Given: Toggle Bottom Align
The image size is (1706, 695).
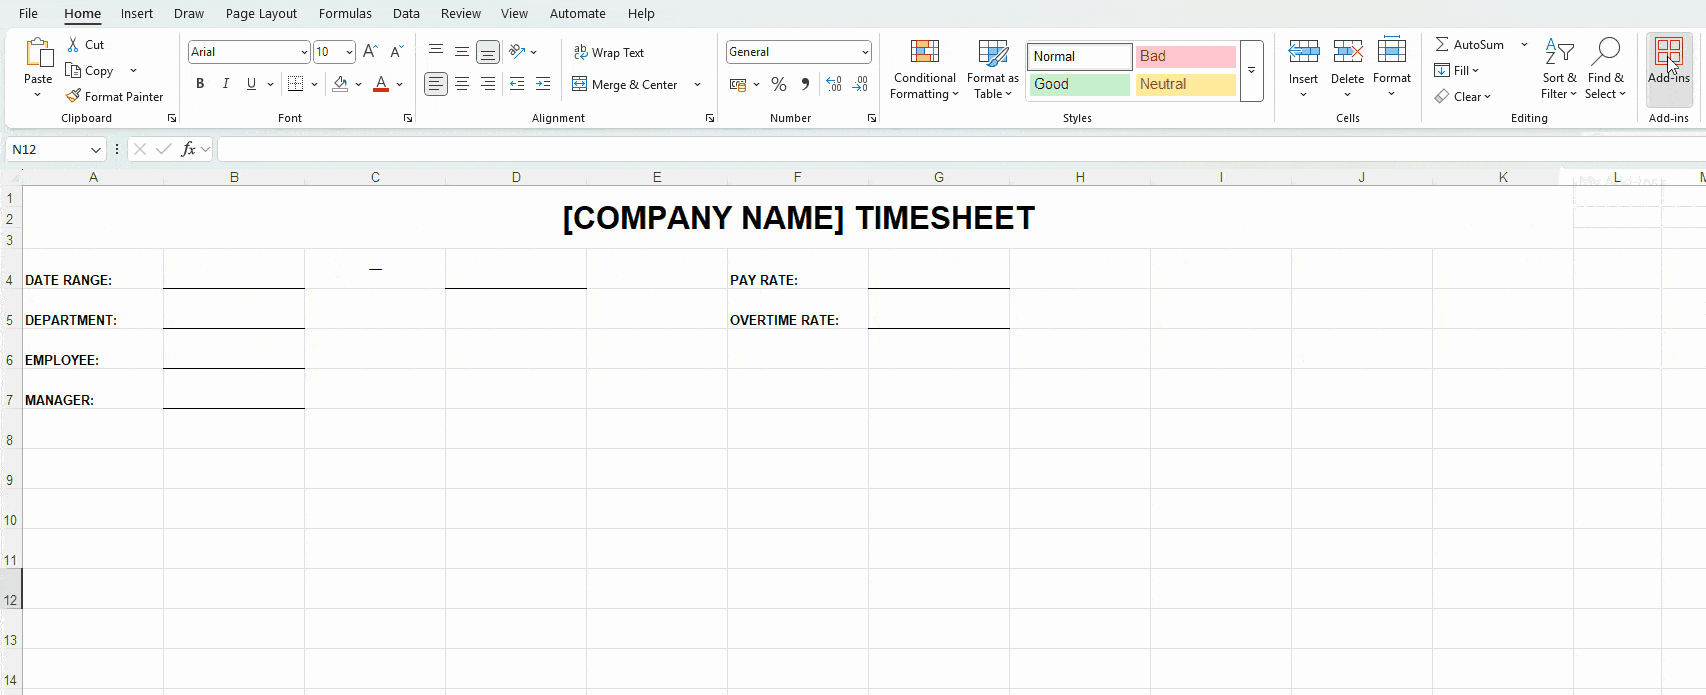Looking at the screenshot, I should 488,52.
